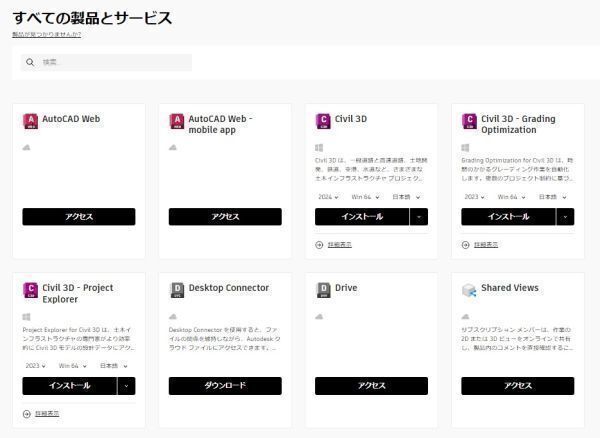Screen dimensions: 600x438
Task: Click the Civil 3D - Project Explorer icon
Action: (31, 290)
